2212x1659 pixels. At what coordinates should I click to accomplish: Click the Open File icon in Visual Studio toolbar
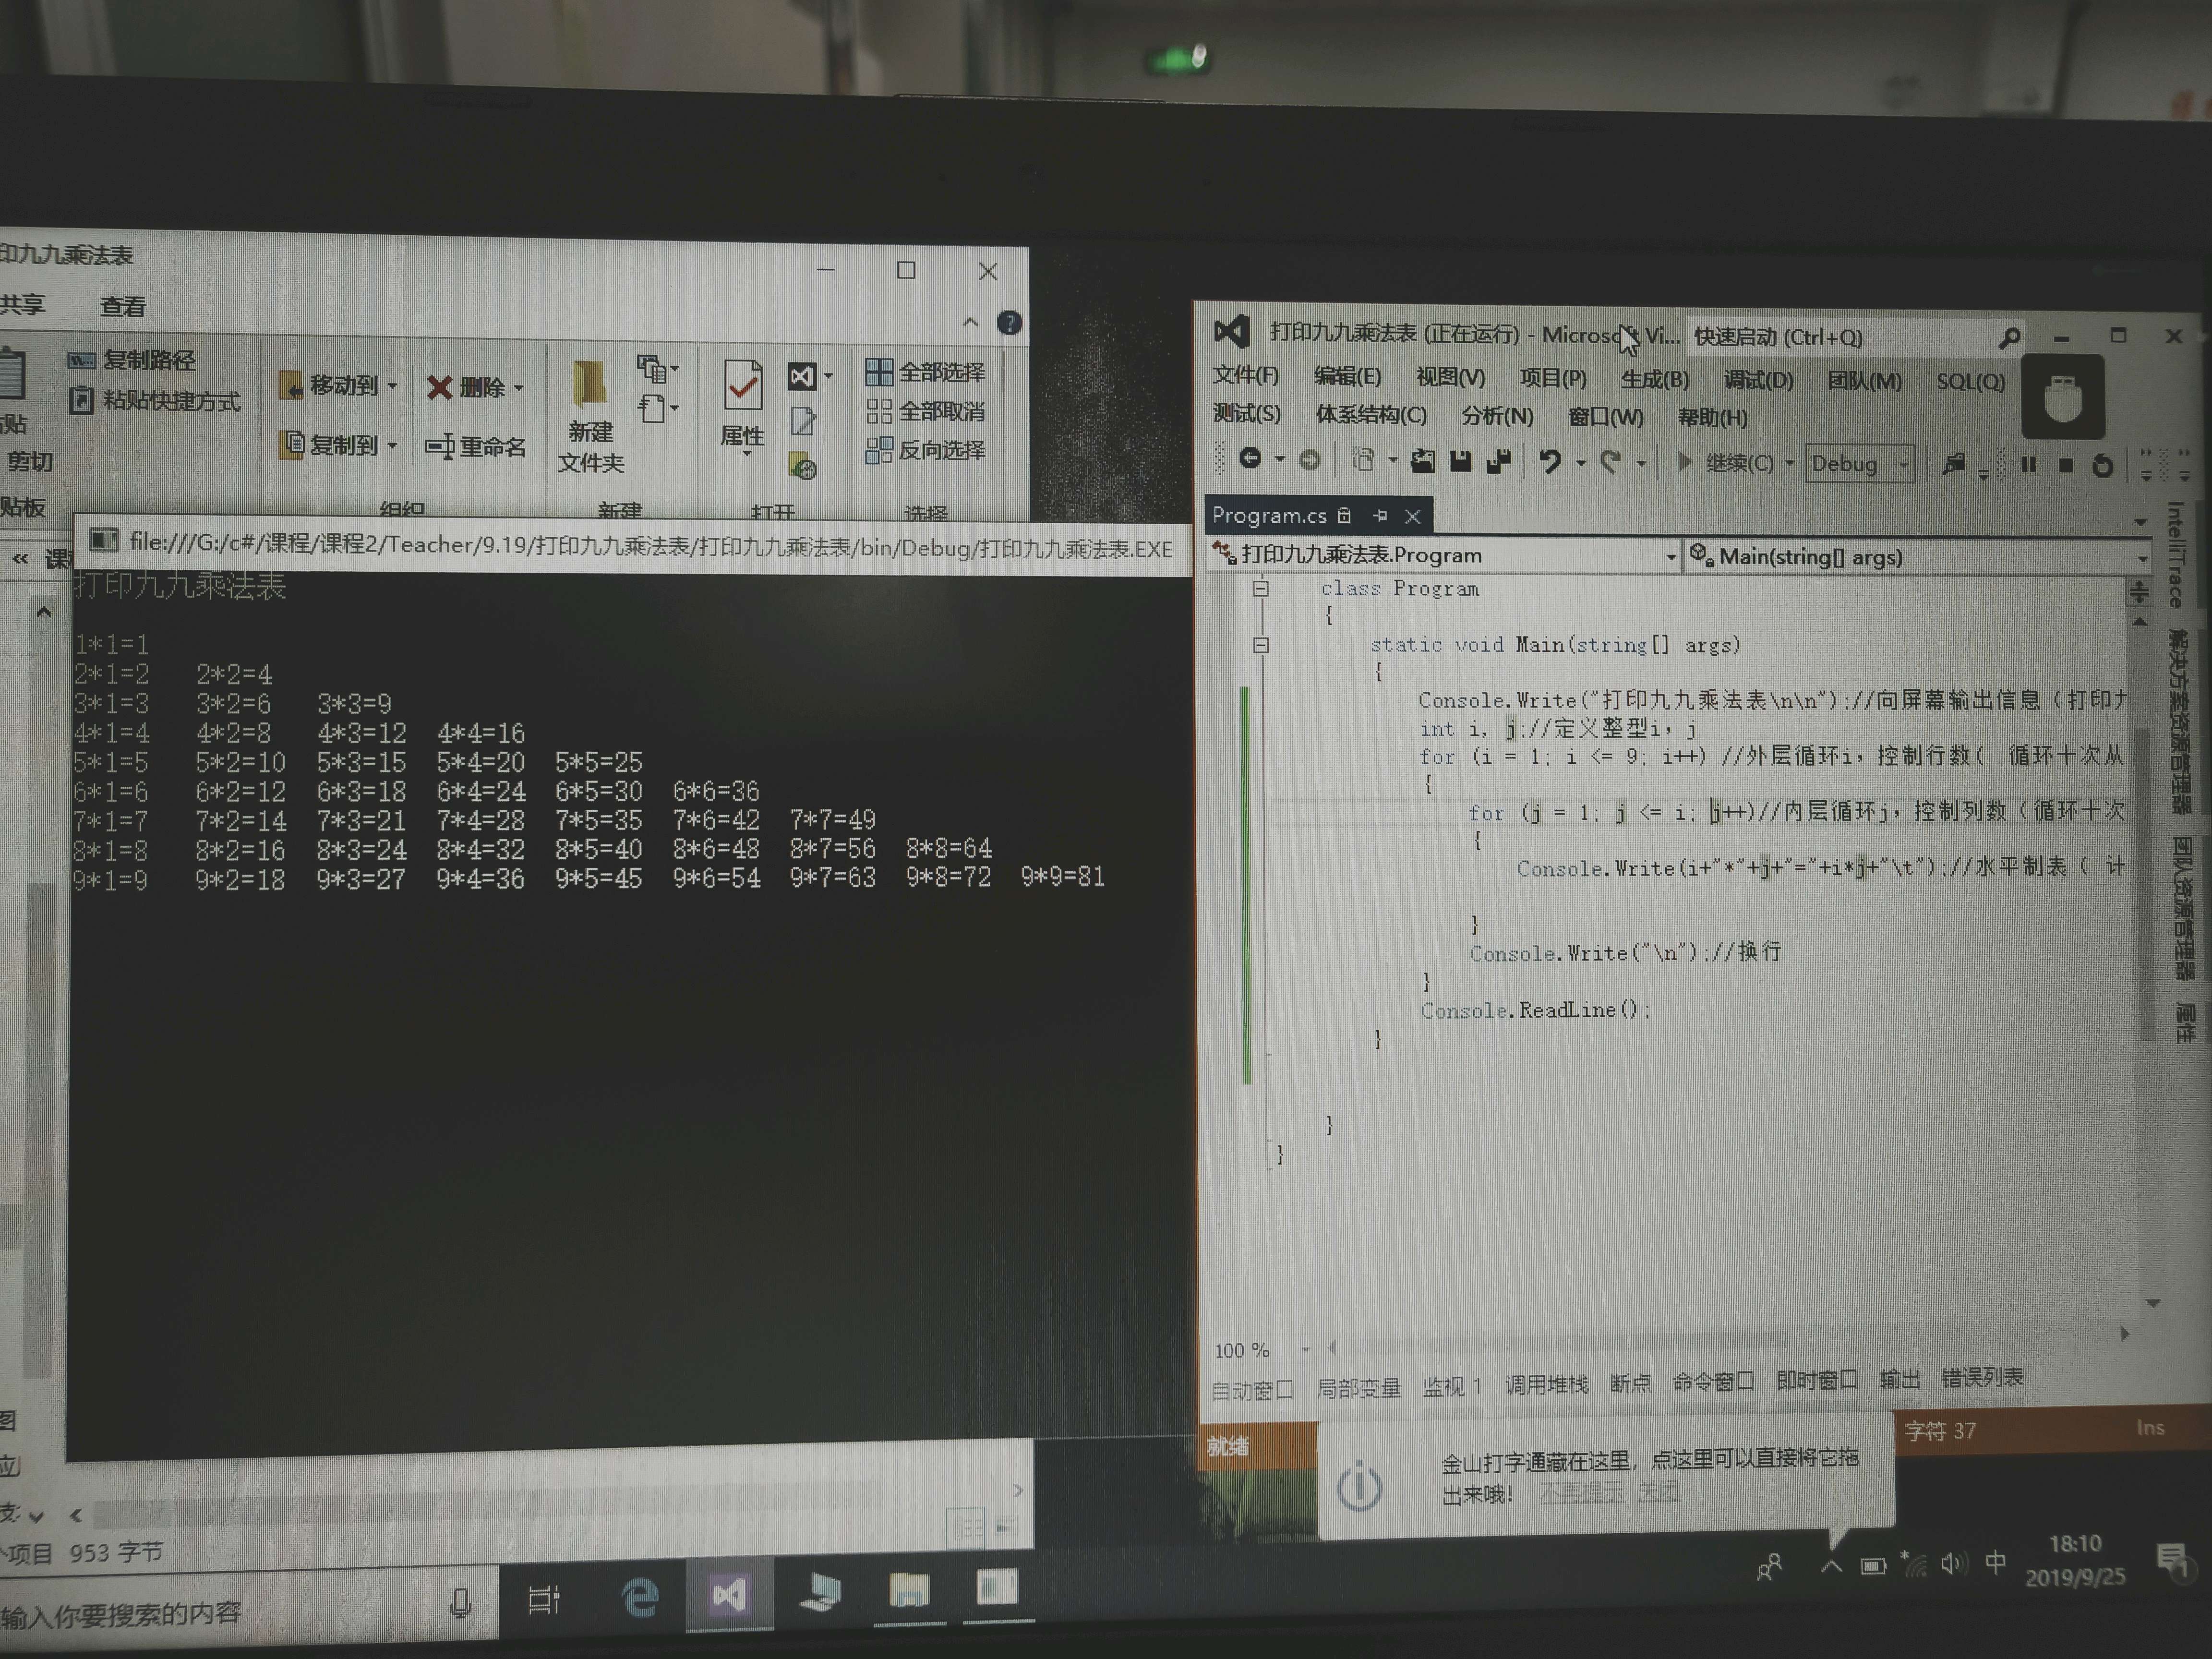click(x=1422, y=460)
